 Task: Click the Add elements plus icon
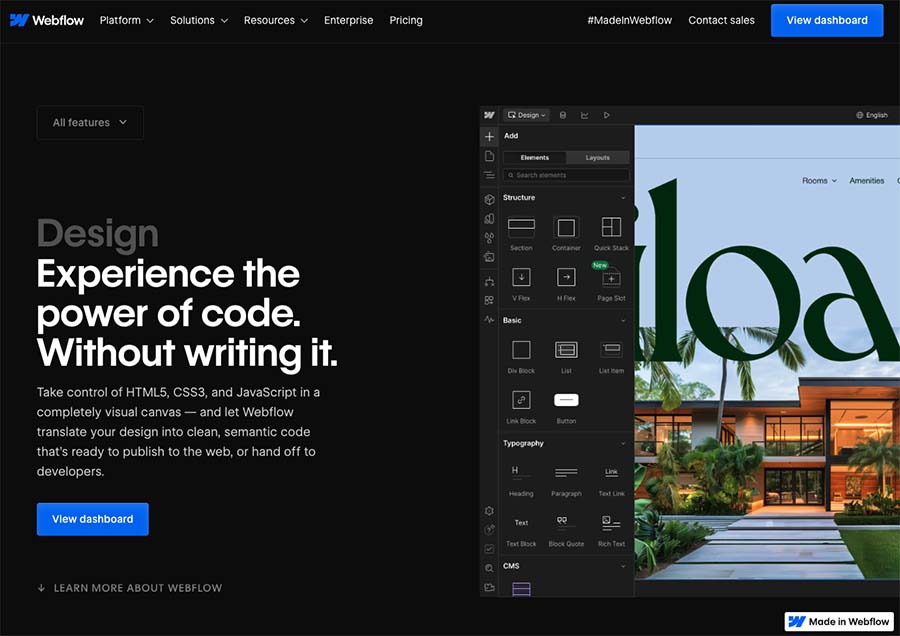click(x=489, y=136)
